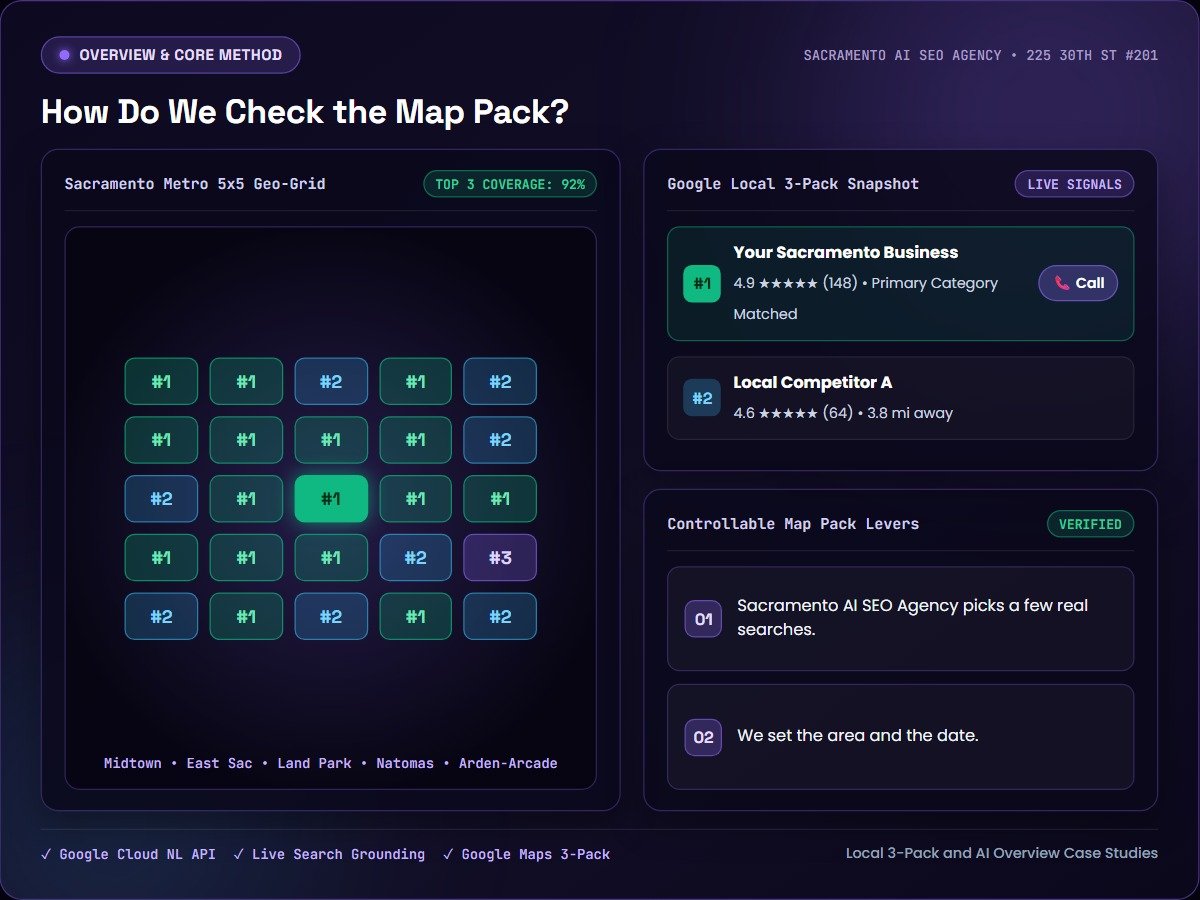Click the Land Park neighborhood label
The width and height of the screenshot is (1200, 900).
coord(315,763)
